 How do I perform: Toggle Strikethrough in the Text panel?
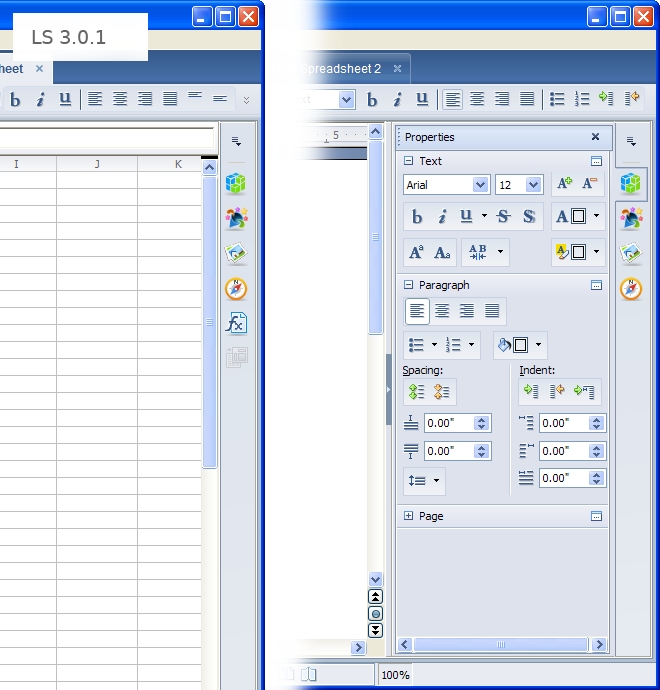(503, 216)
